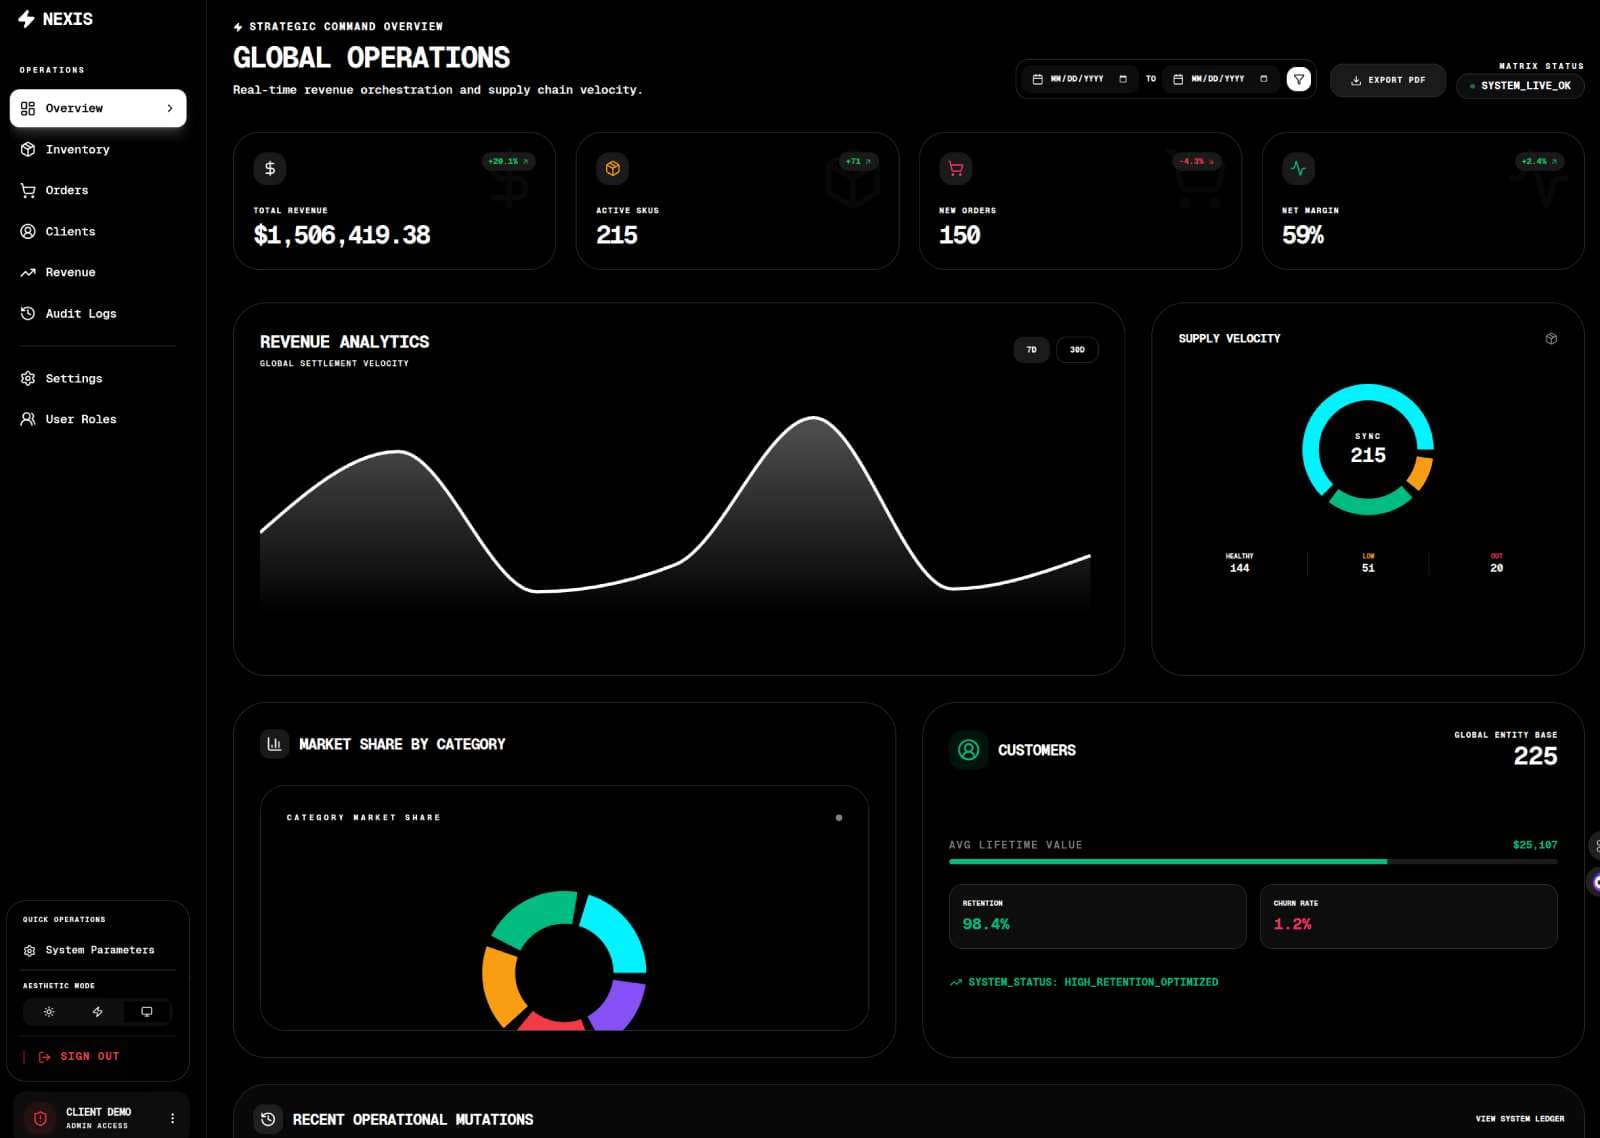The height and width of the screenshot is (1138, 1600).
Task: Expand the Overview menu chevron
Action: (170, 108)
